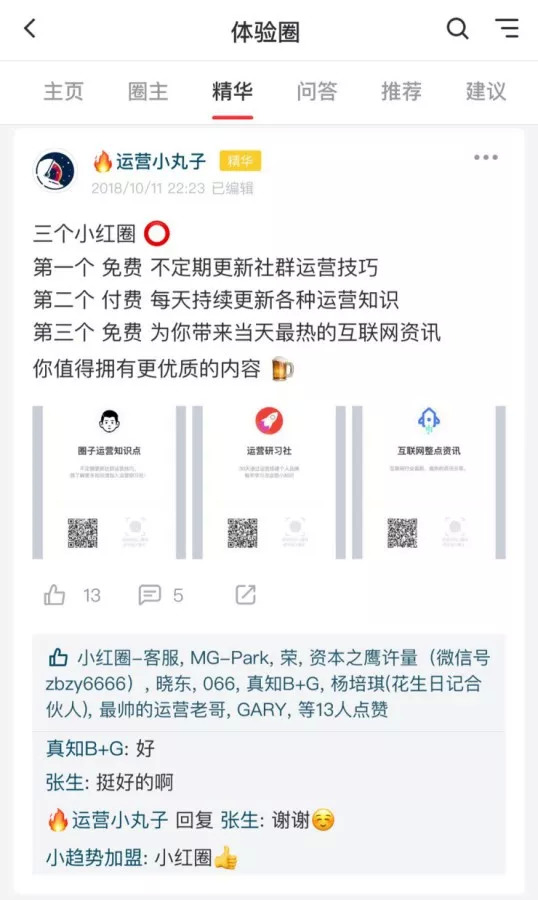
Task: Open the post's three-dot options menu
Action: (486, 157)
